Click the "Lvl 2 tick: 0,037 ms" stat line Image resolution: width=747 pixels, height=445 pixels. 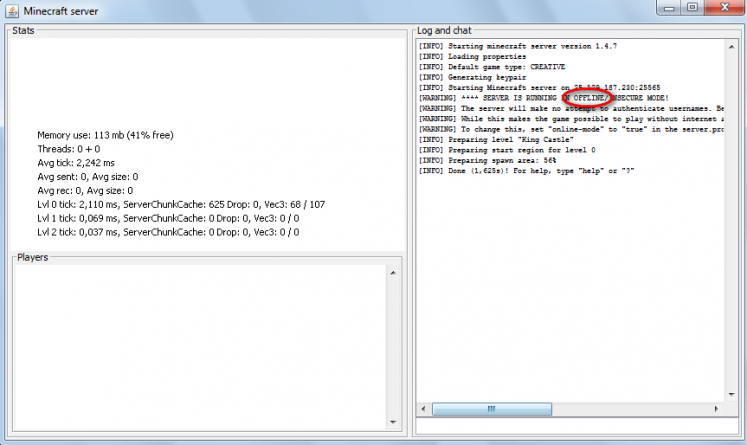(168, 232)
